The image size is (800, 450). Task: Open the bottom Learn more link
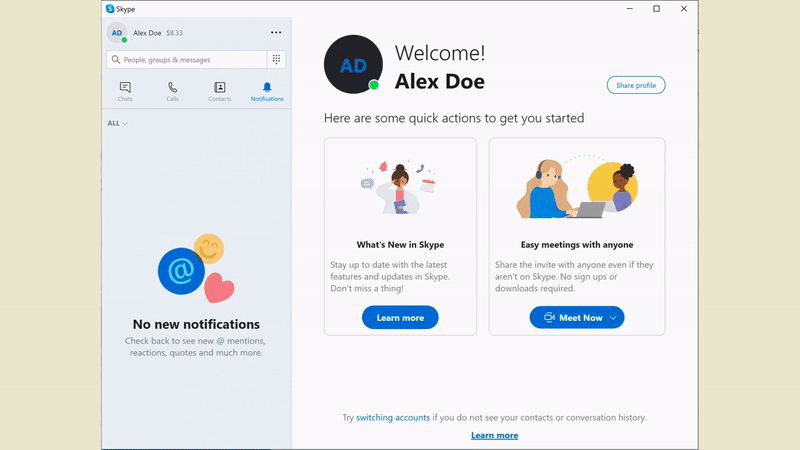(x=494, y=435)
